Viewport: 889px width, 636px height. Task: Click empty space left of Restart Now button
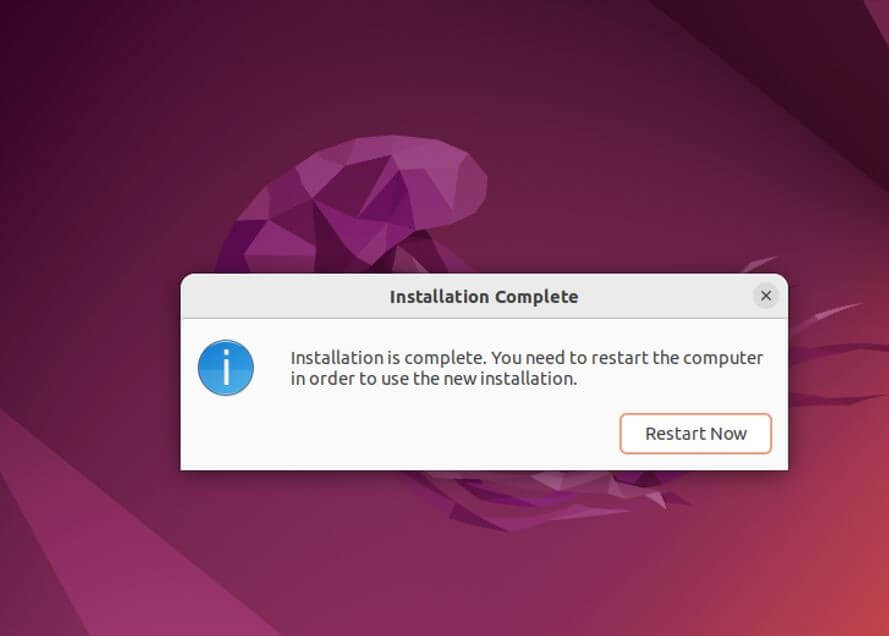pyautogui.click(x=454, y=434)
